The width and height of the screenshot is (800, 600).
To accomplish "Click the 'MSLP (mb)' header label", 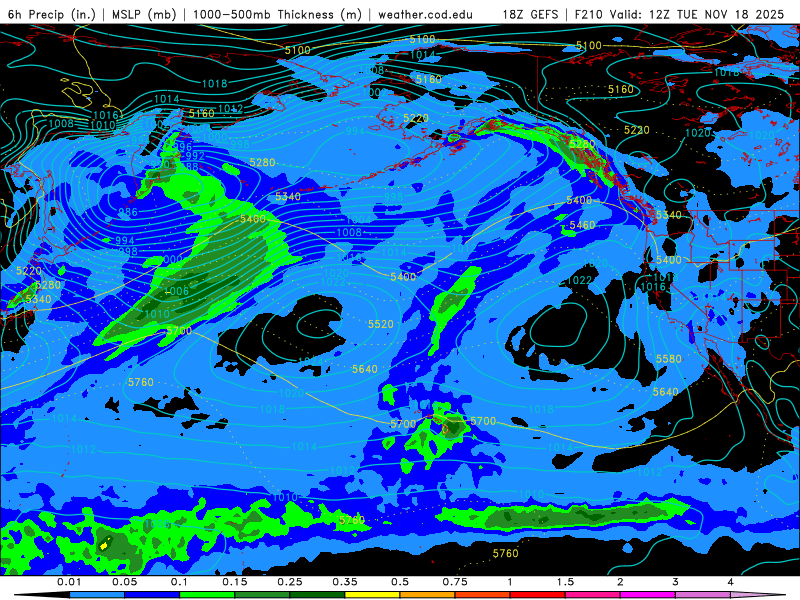I will [x=144, y=14].
